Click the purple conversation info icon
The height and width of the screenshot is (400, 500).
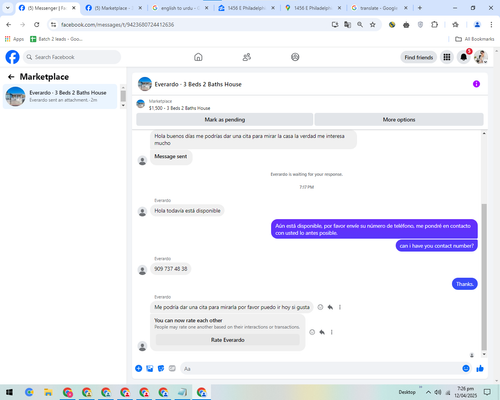pyautogui.click(x=476, y=84)
